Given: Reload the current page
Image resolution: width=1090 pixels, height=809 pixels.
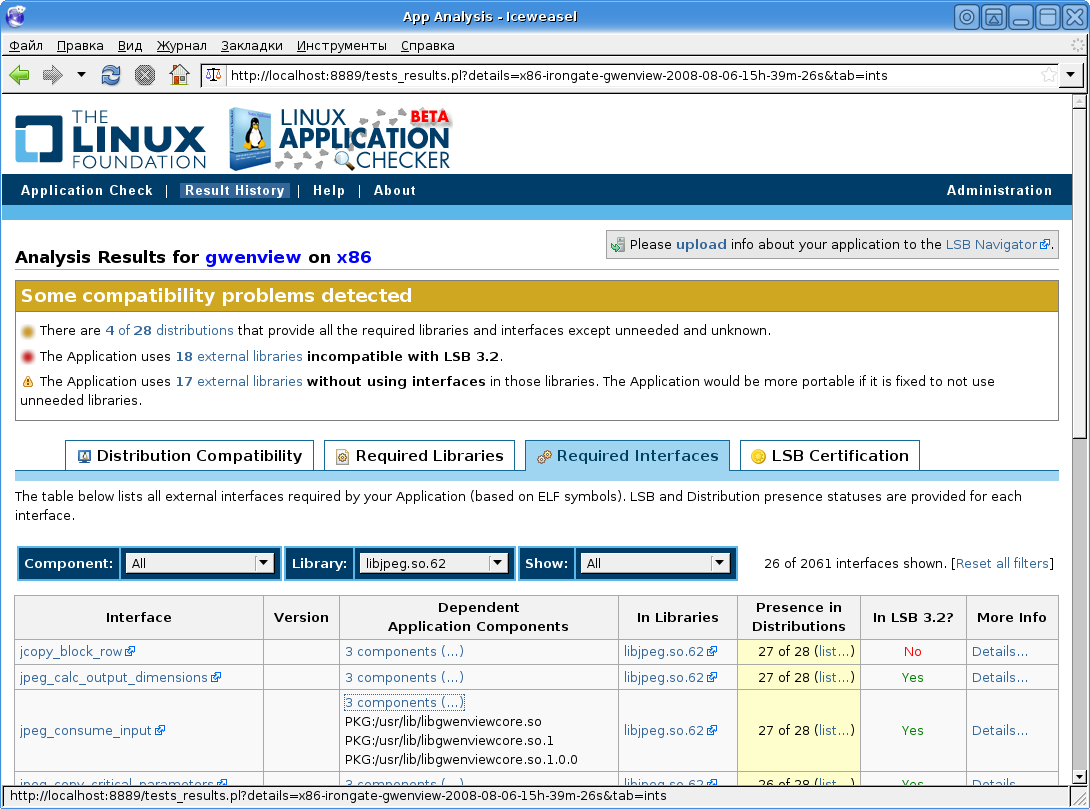Looking at the screenshot, I should pyautogui.click(x=111, y=75).
